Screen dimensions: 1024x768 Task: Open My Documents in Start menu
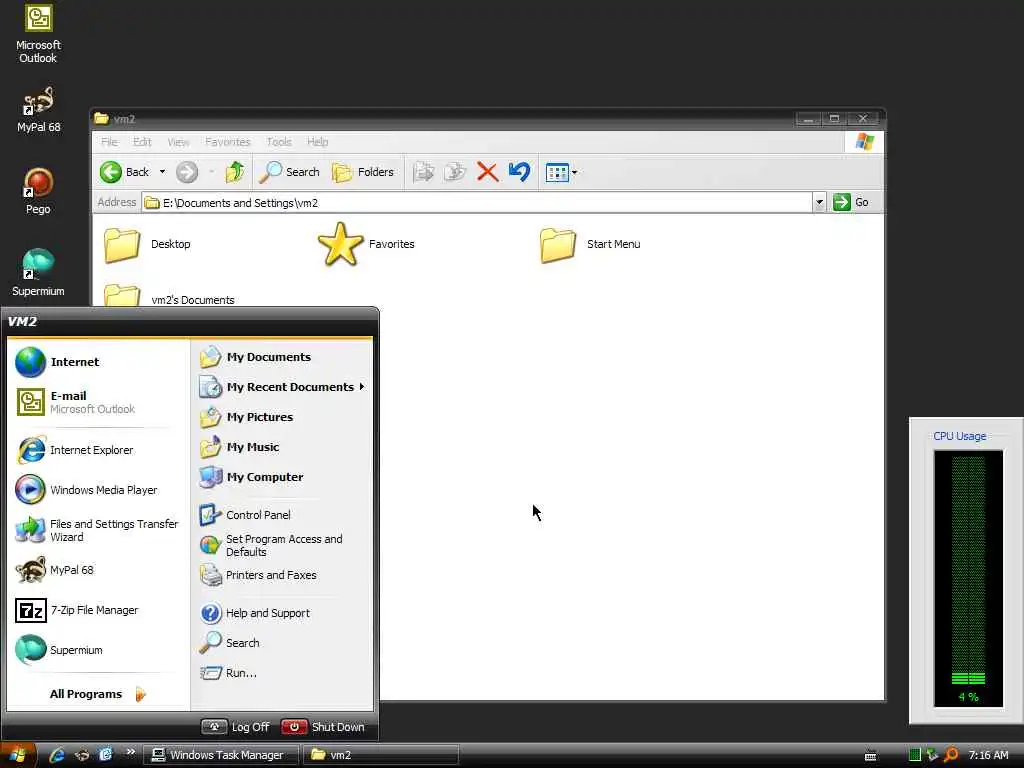point(281,357)
